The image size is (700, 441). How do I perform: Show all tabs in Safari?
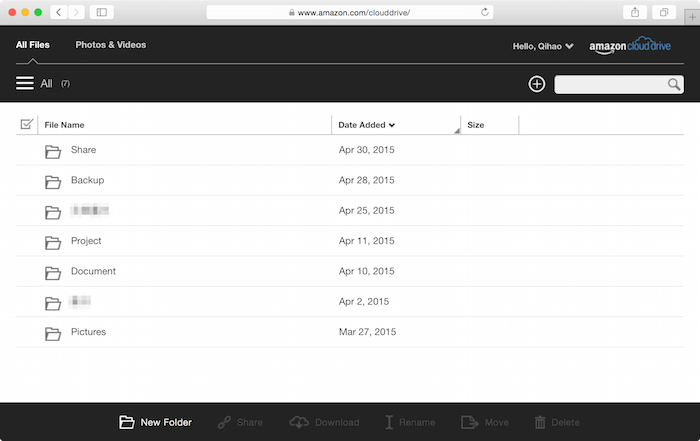coord(664,12)
